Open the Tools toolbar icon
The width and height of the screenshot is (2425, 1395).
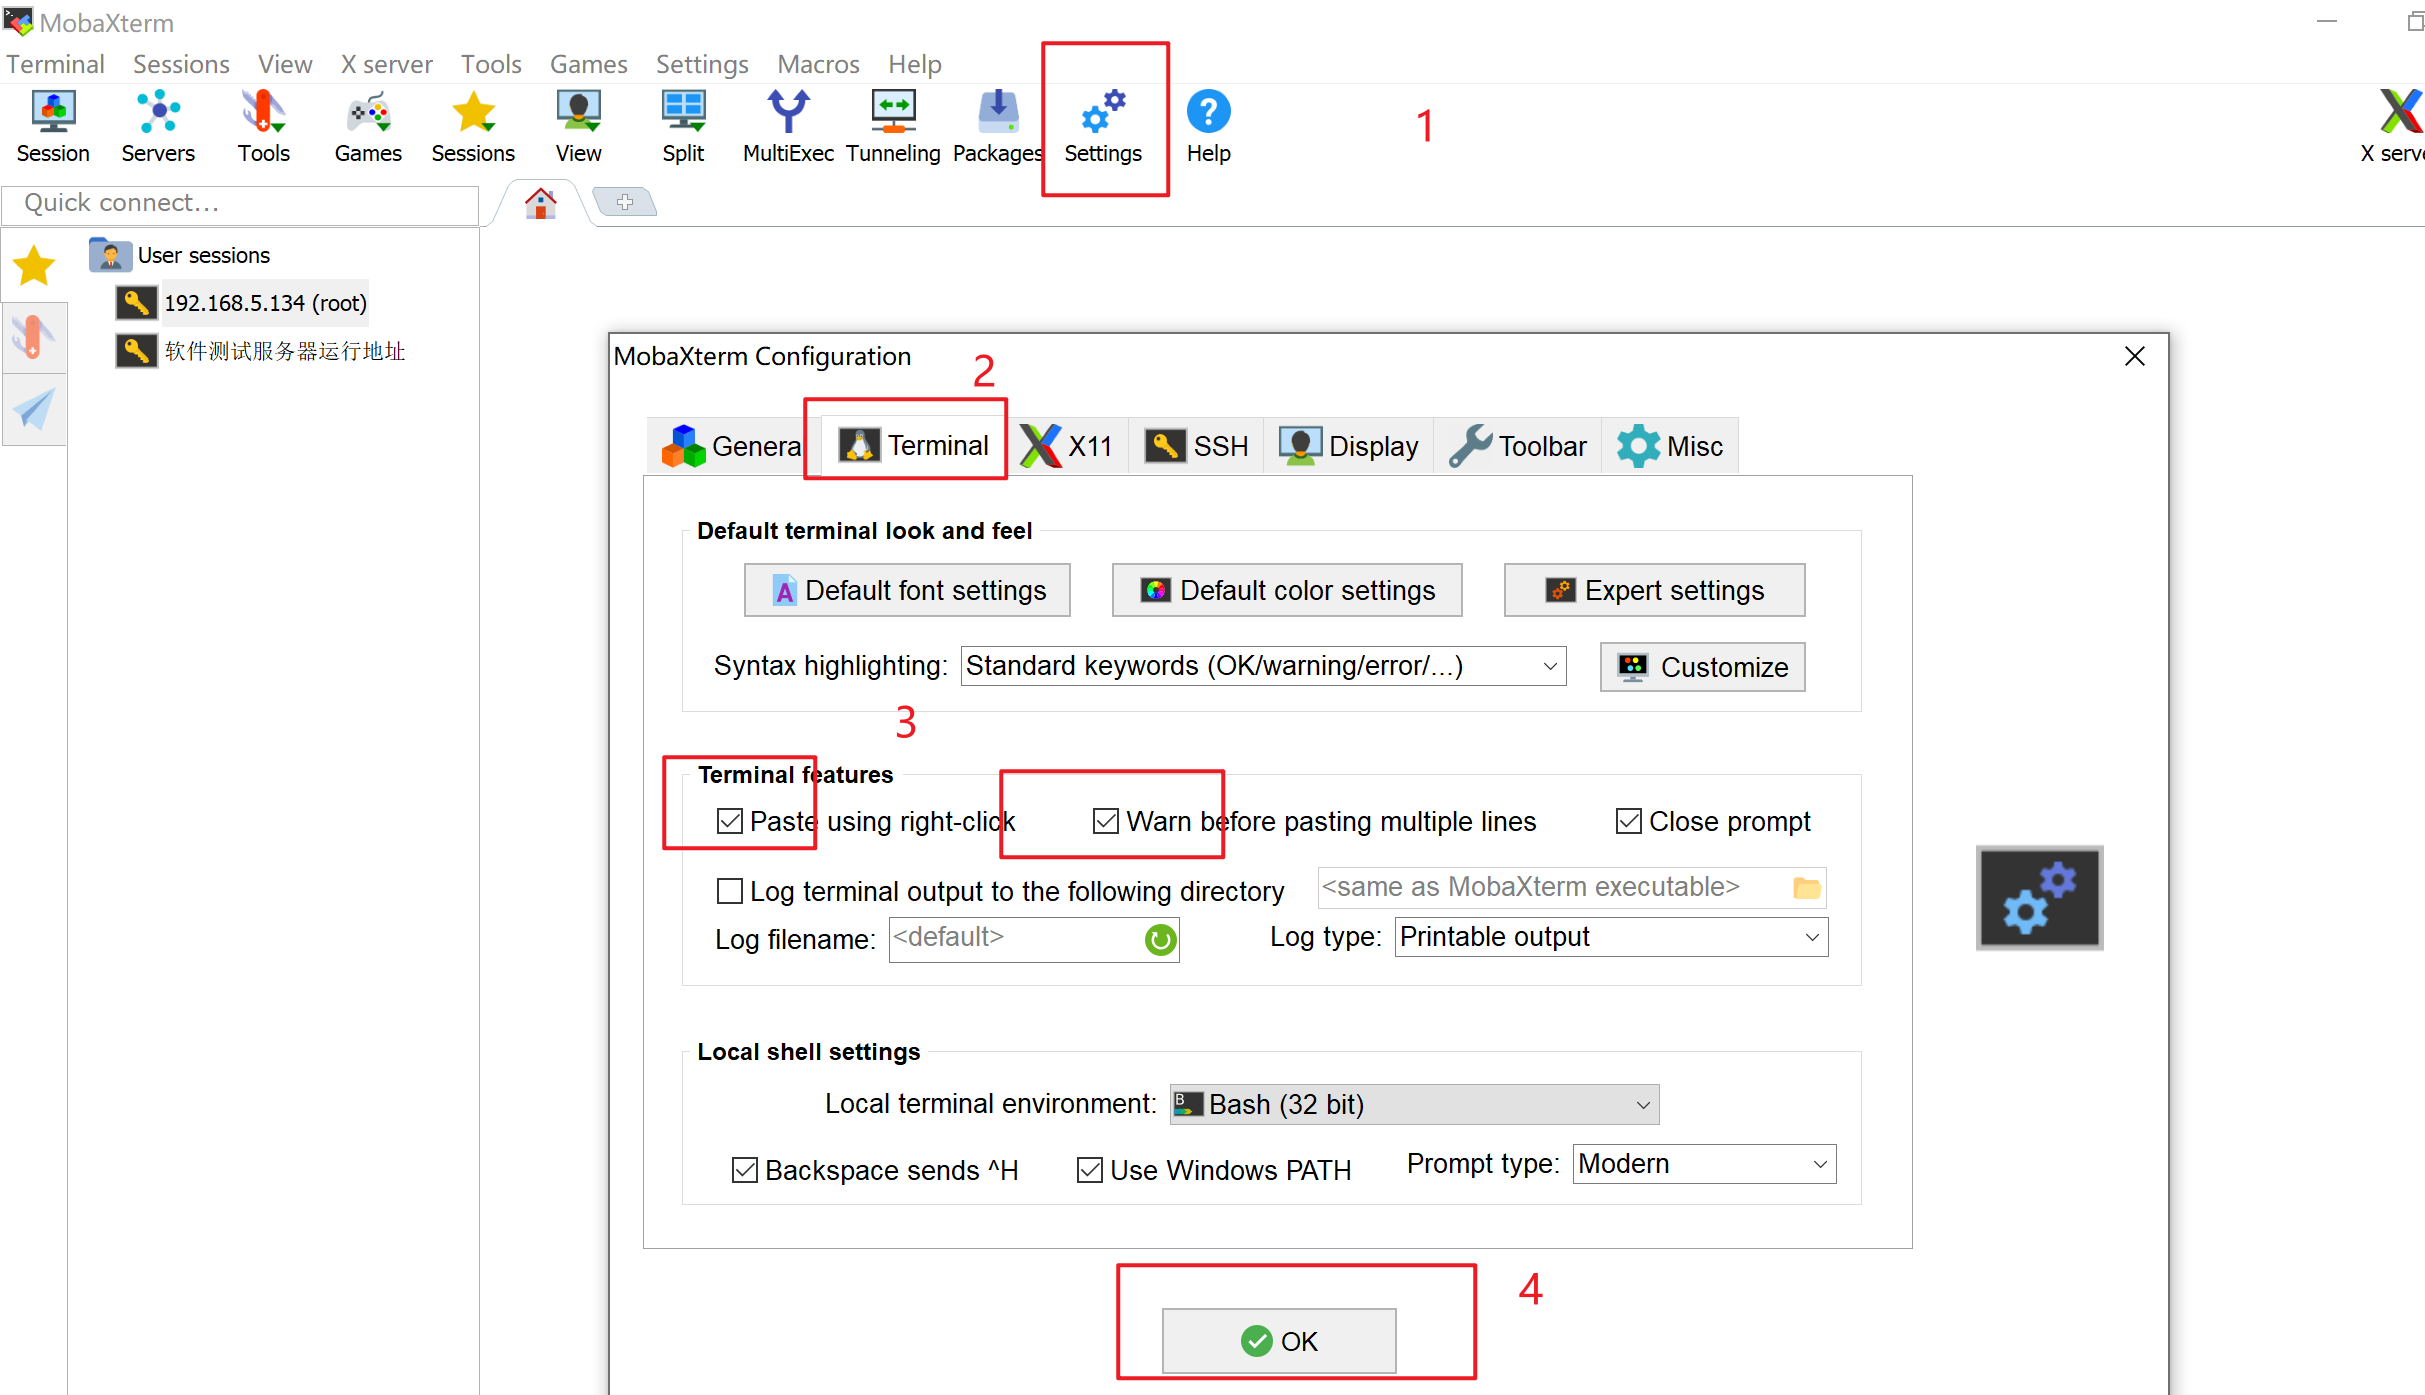tap(264, 126)
